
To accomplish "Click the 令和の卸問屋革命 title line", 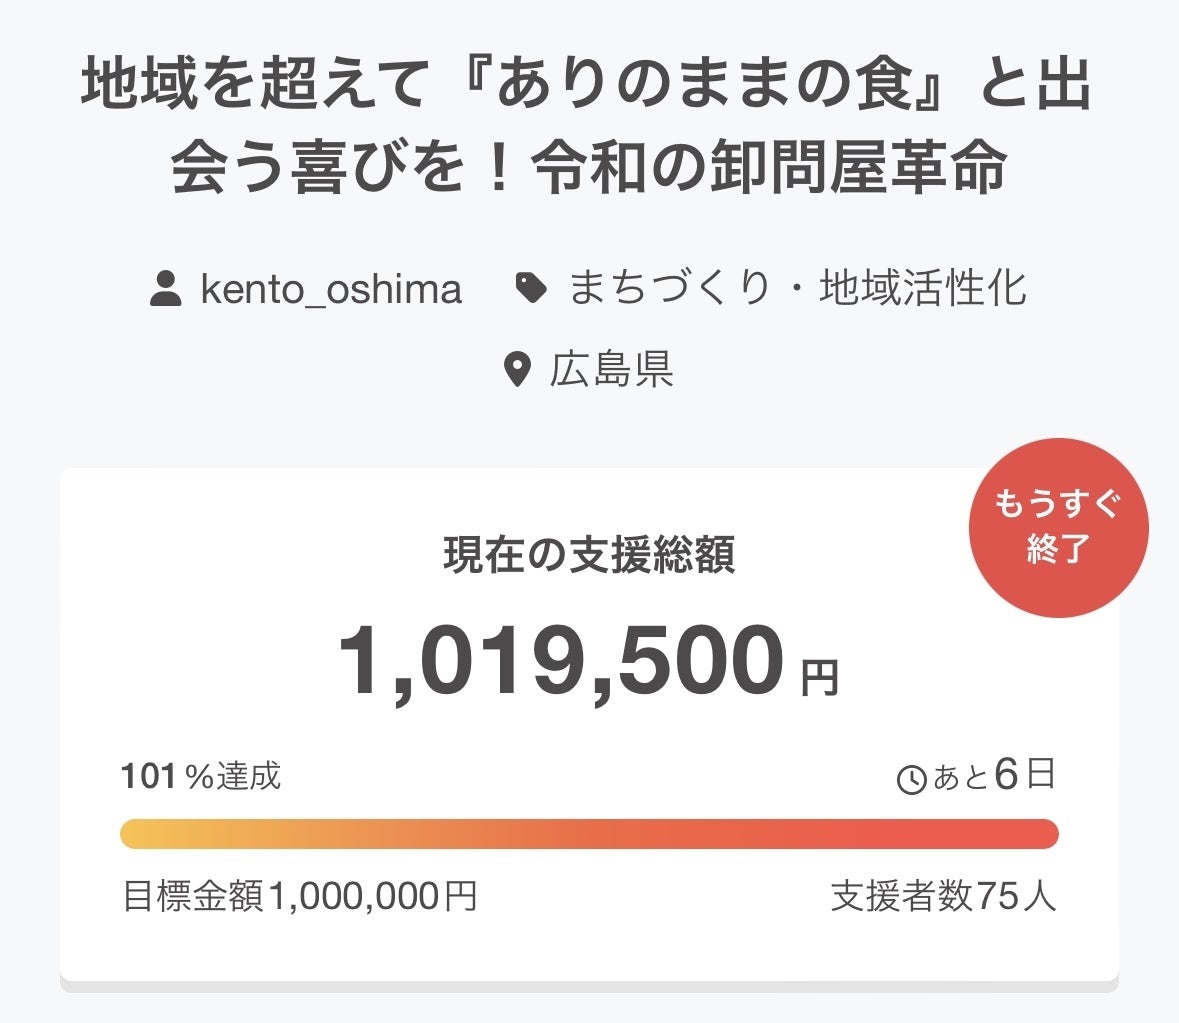I will [x=768, y=170].
